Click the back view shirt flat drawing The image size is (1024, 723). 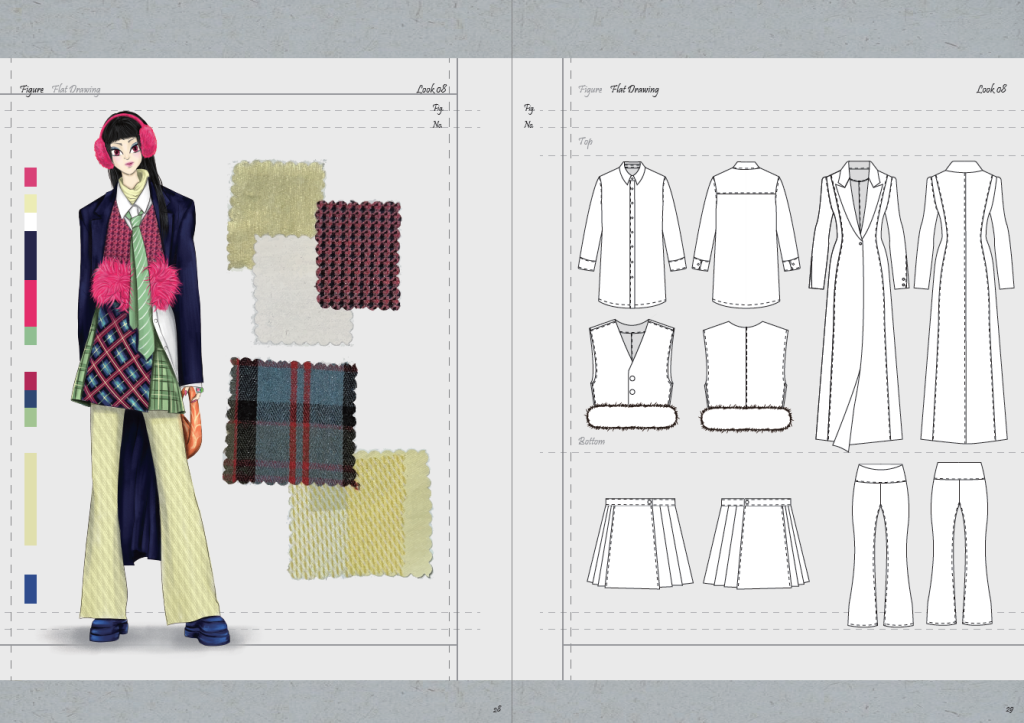coord(746,235)
